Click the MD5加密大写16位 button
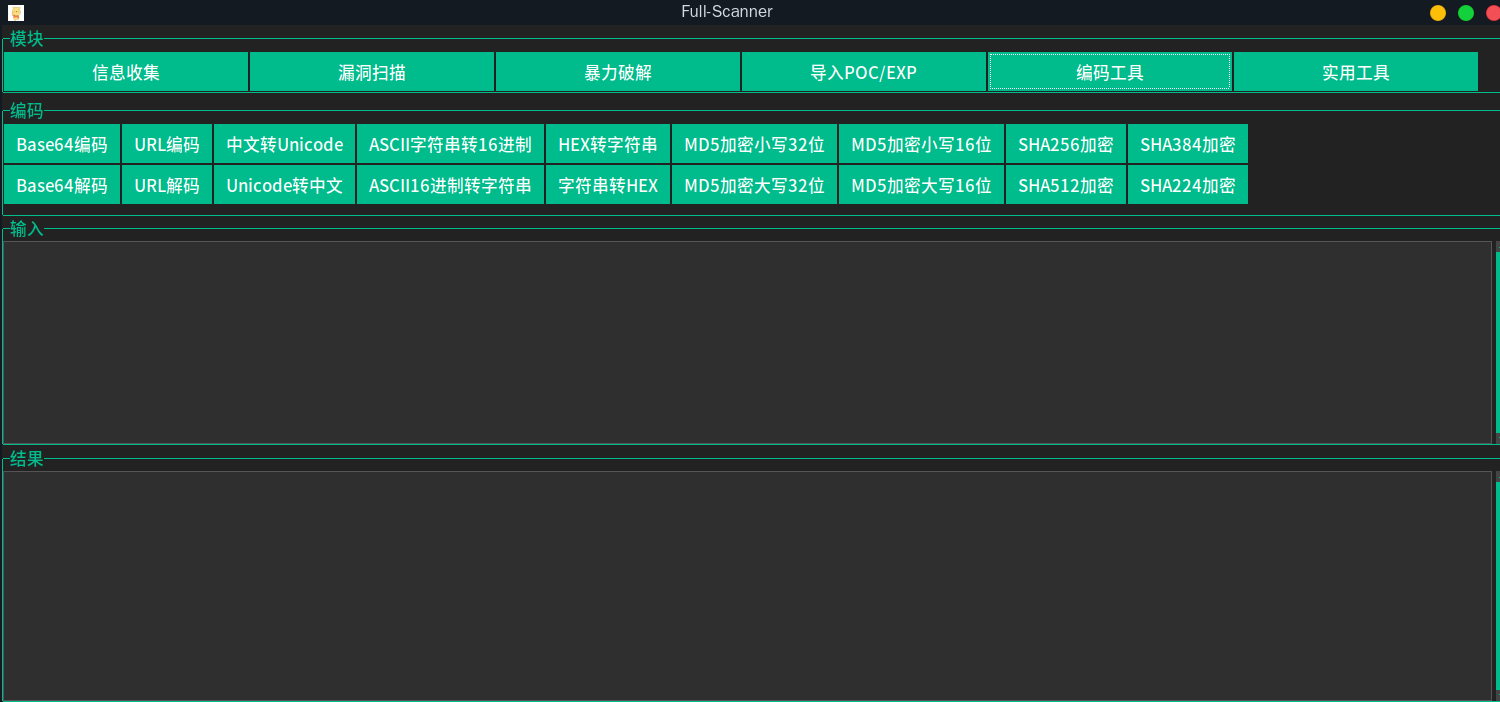Image resolution: width=1500 pixels, height=702 pixels. coord(921,185)
